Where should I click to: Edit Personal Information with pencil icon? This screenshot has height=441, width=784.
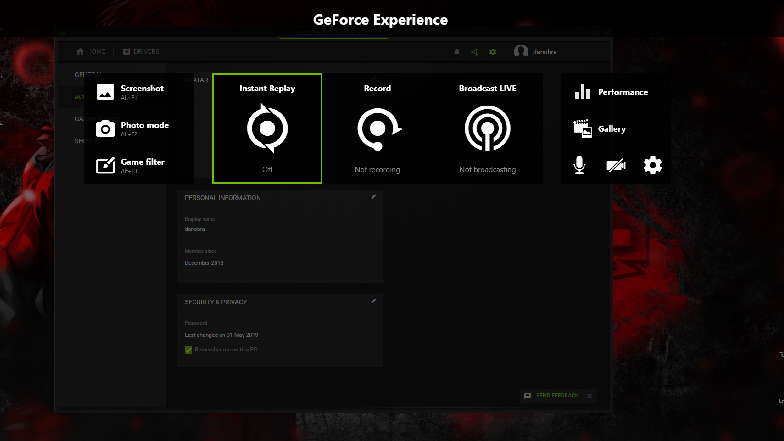pyautogui.click(x=374, y=197)
